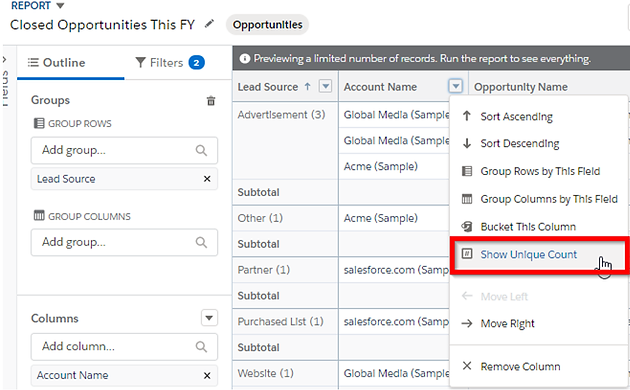The image size is (630, 390).
Task: Click the Lead Source ascending sort arrow
Action: coord(307,86)
